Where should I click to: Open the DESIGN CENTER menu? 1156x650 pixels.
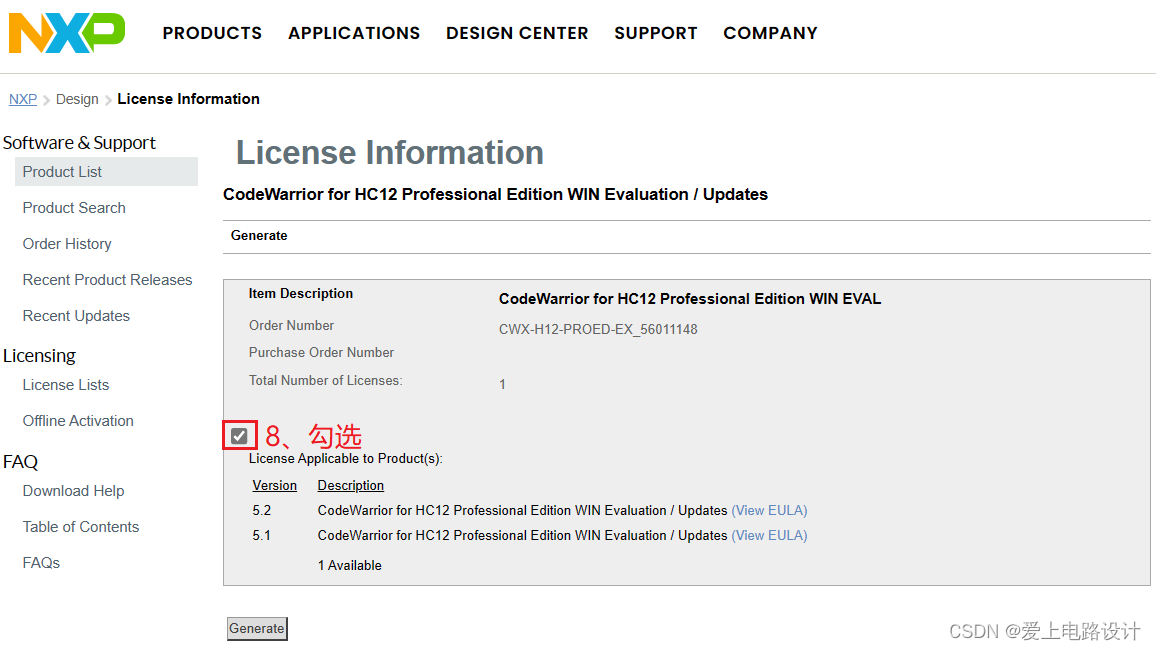coord(517,33)
